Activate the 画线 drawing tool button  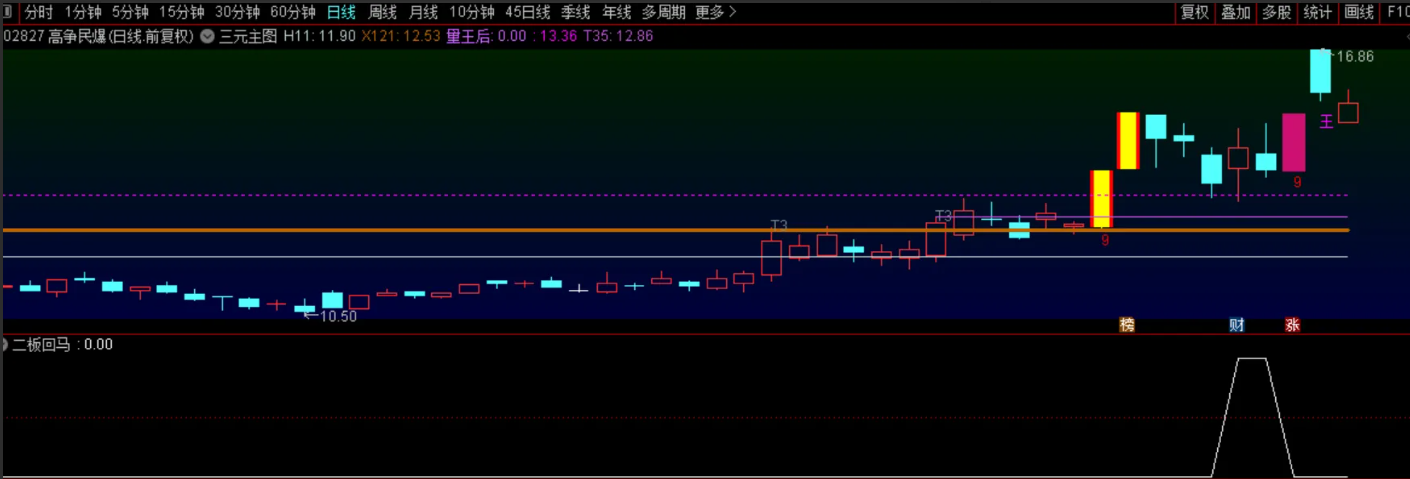(x=1359, y=12)
